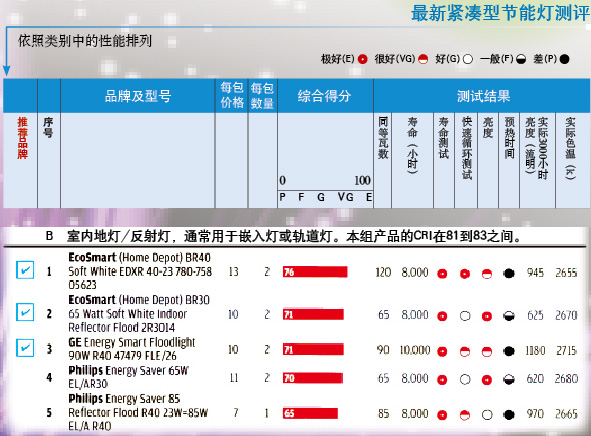
Task: Toggle recommended checkbox for EcoSmart BR40
Action: click(x=25, y=270)
